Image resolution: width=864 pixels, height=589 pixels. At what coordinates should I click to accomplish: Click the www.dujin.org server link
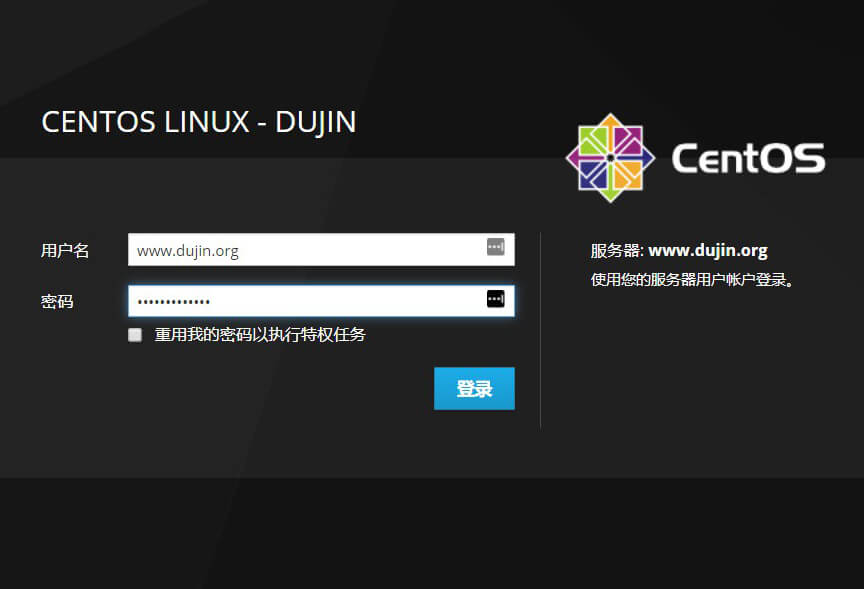pyautogui.click(x=709, y=249)
